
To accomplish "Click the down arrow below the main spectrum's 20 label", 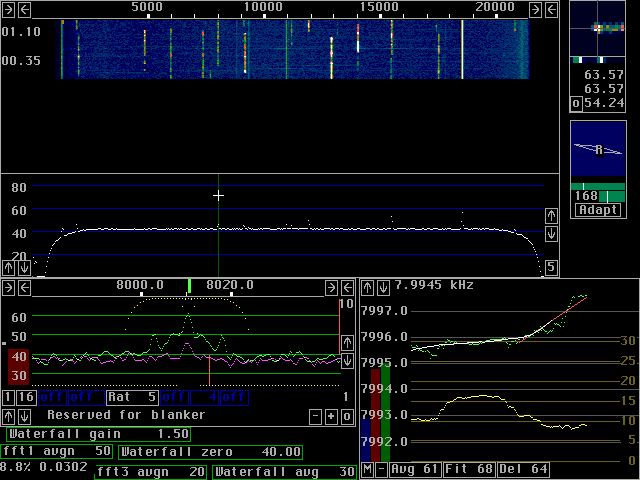I will pyautogui.click(x=24, y=268).
